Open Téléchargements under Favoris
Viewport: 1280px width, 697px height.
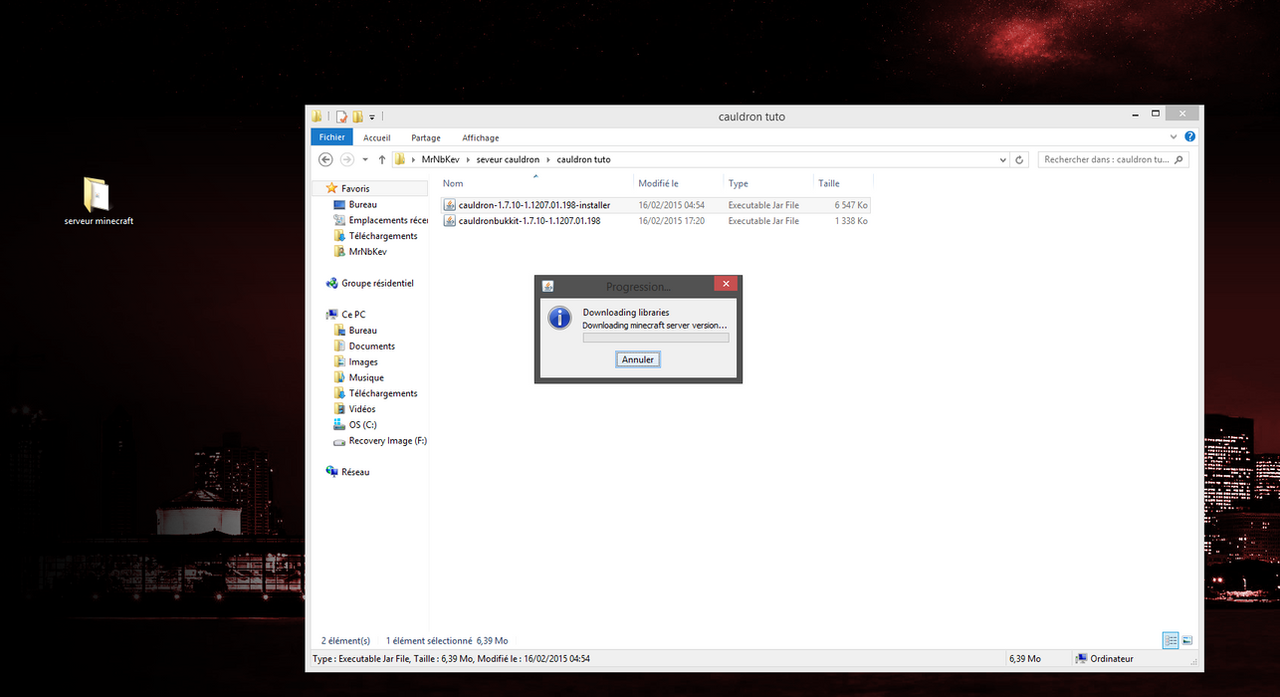coord(383,236)
